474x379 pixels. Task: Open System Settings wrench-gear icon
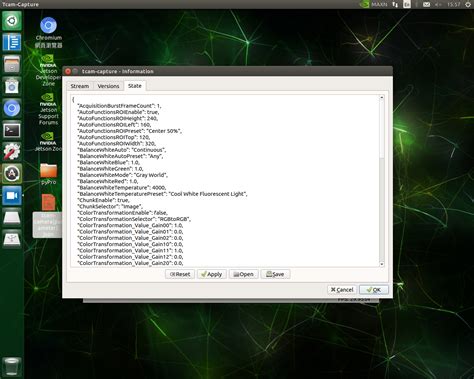pyautogui.click(x=12, y=152)
